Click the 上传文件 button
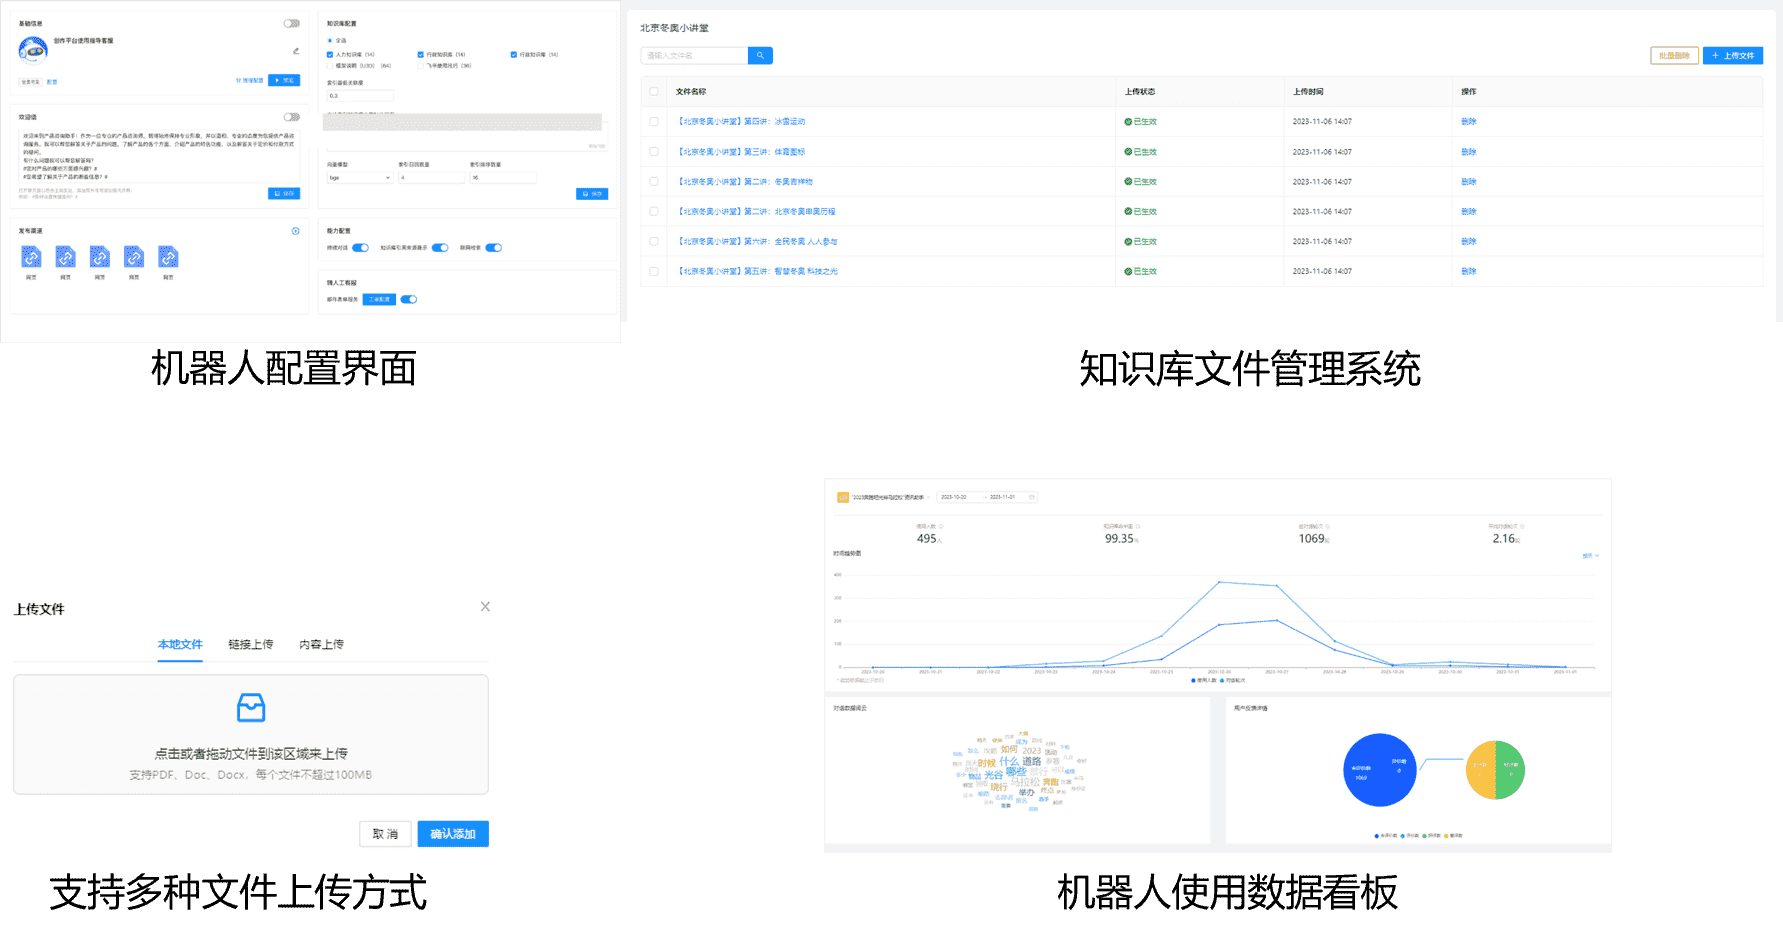The image size is (1783, 937). point(1732,56)
